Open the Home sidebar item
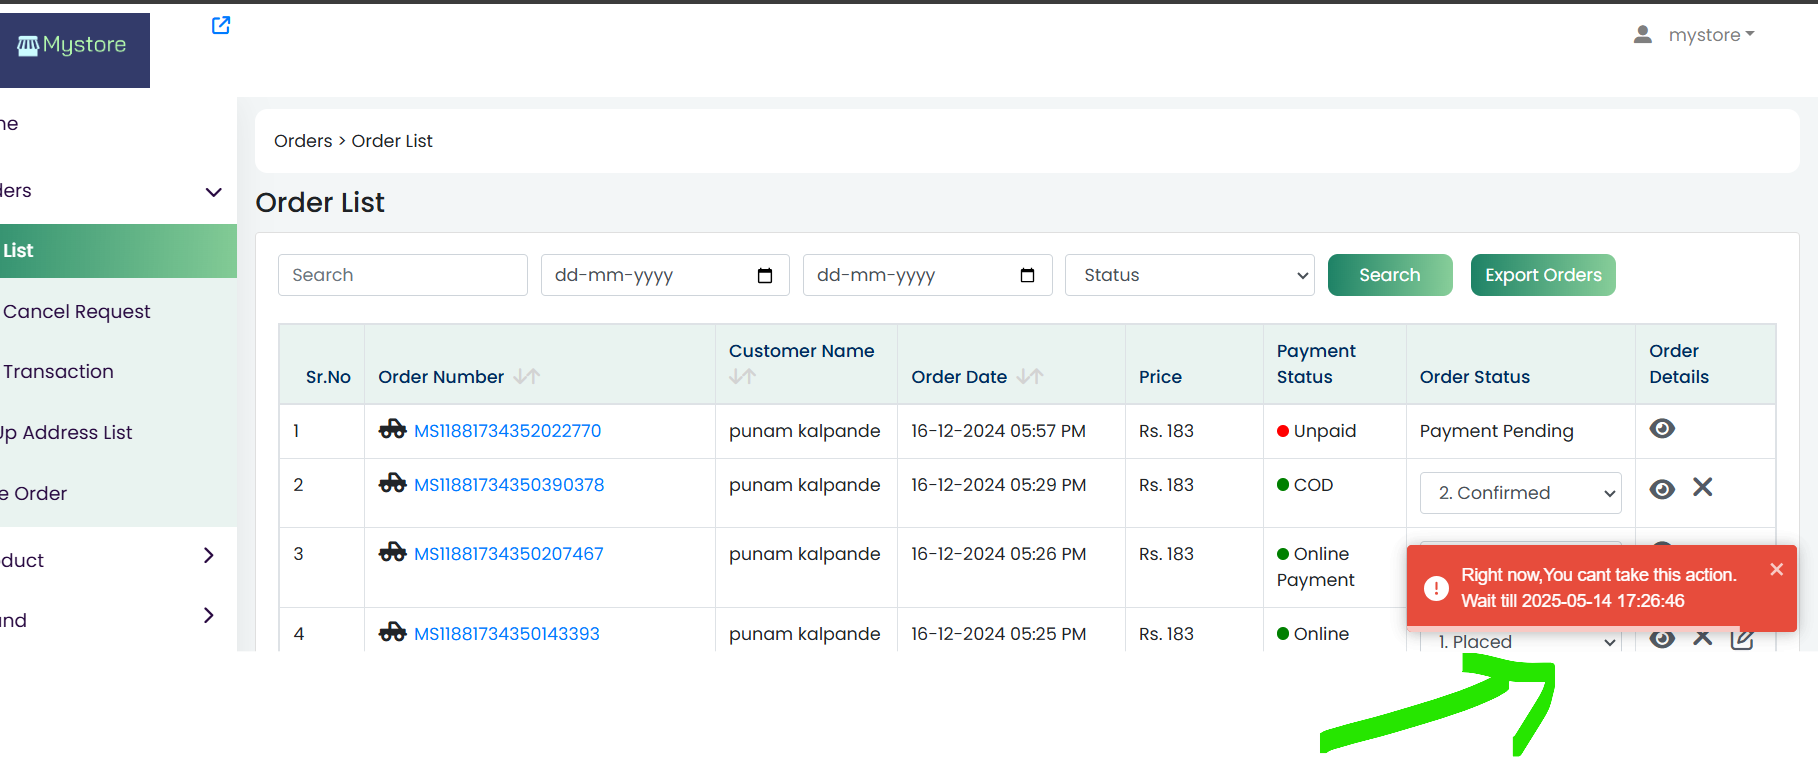 [x=10, y=124]
